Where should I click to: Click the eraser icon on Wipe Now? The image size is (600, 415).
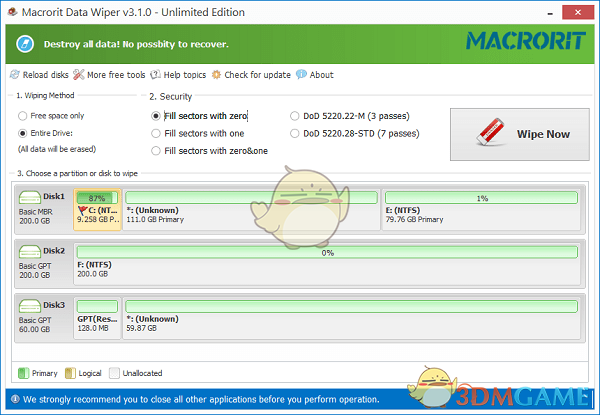[490, 132]
